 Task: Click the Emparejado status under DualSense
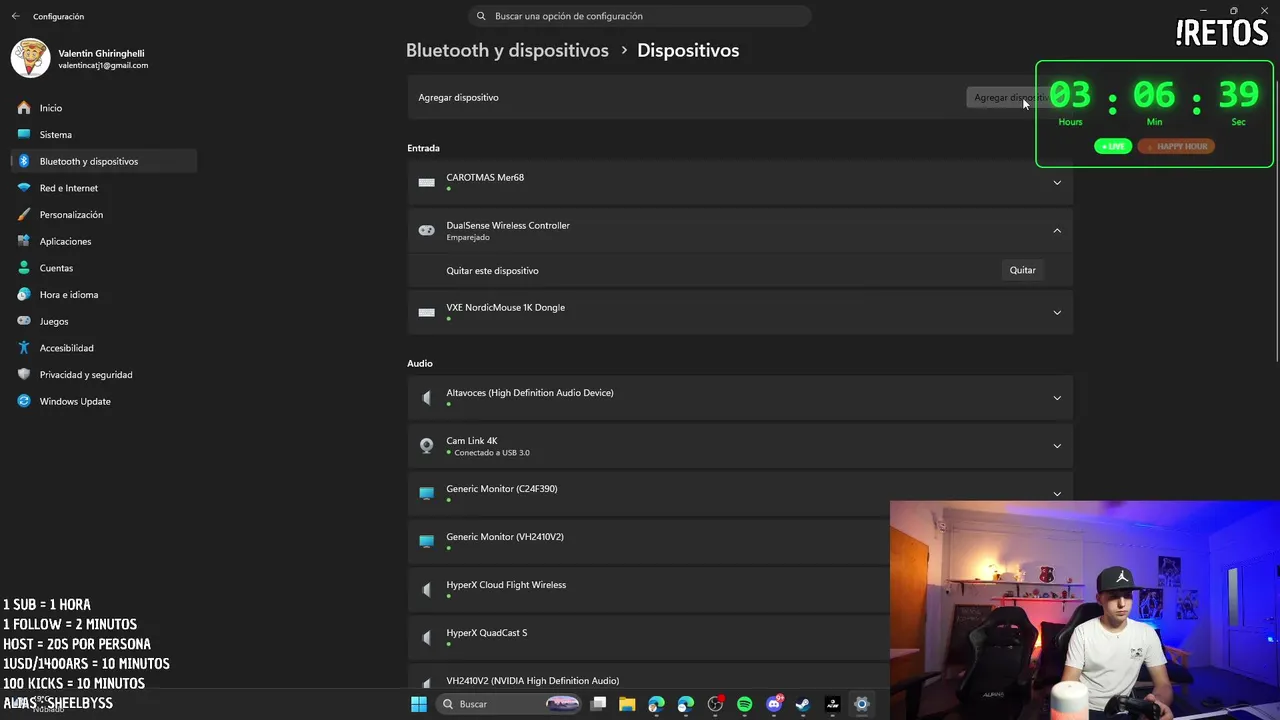468,238
